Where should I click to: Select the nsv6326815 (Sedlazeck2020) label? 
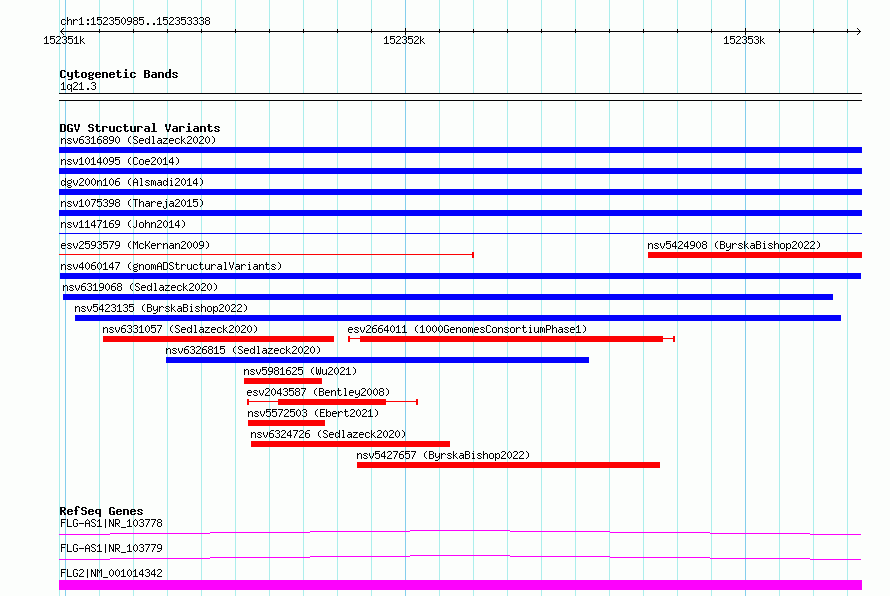pos(243,350)
